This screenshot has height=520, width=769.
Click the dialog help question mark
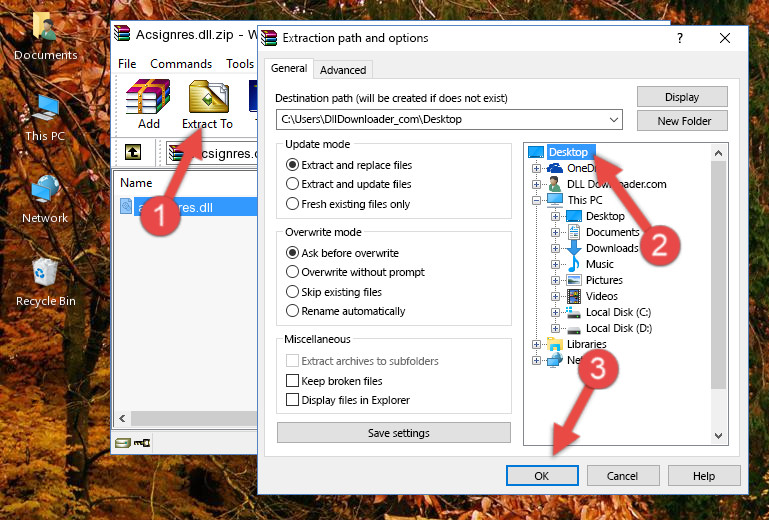(680, 38)
